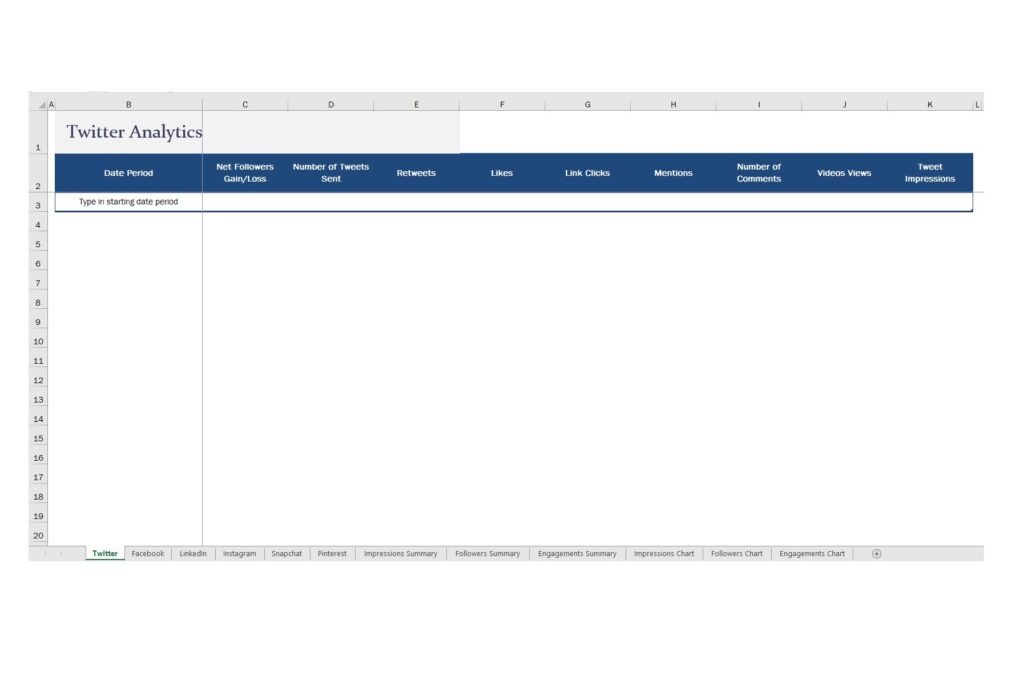The image size is (1024, 684).
Task: Select the Retweets header cell
Action: [416, 173]
